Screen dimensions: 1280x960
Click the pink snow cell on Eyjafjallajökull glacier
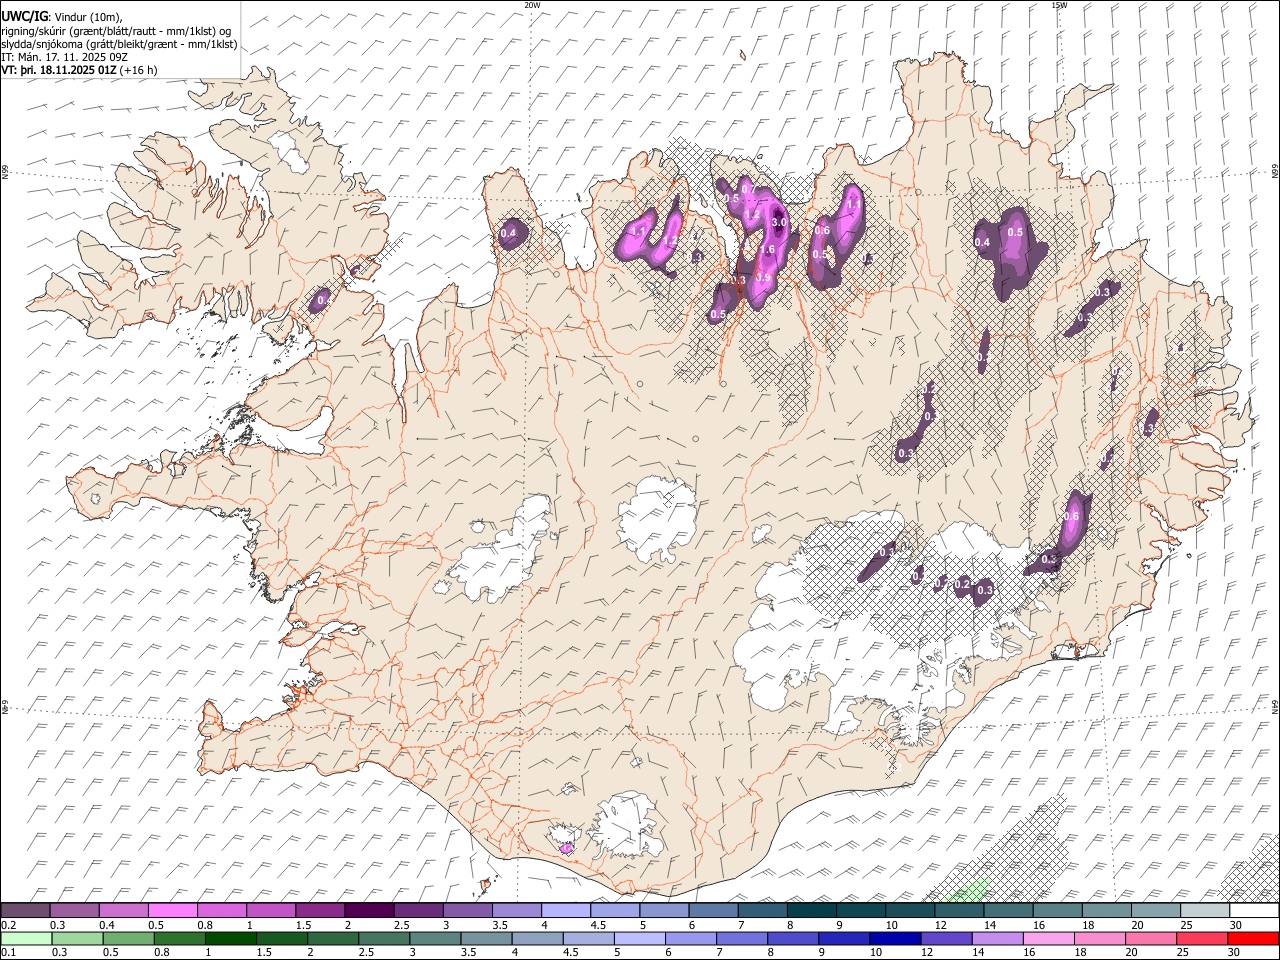click(x=567, y=847)
